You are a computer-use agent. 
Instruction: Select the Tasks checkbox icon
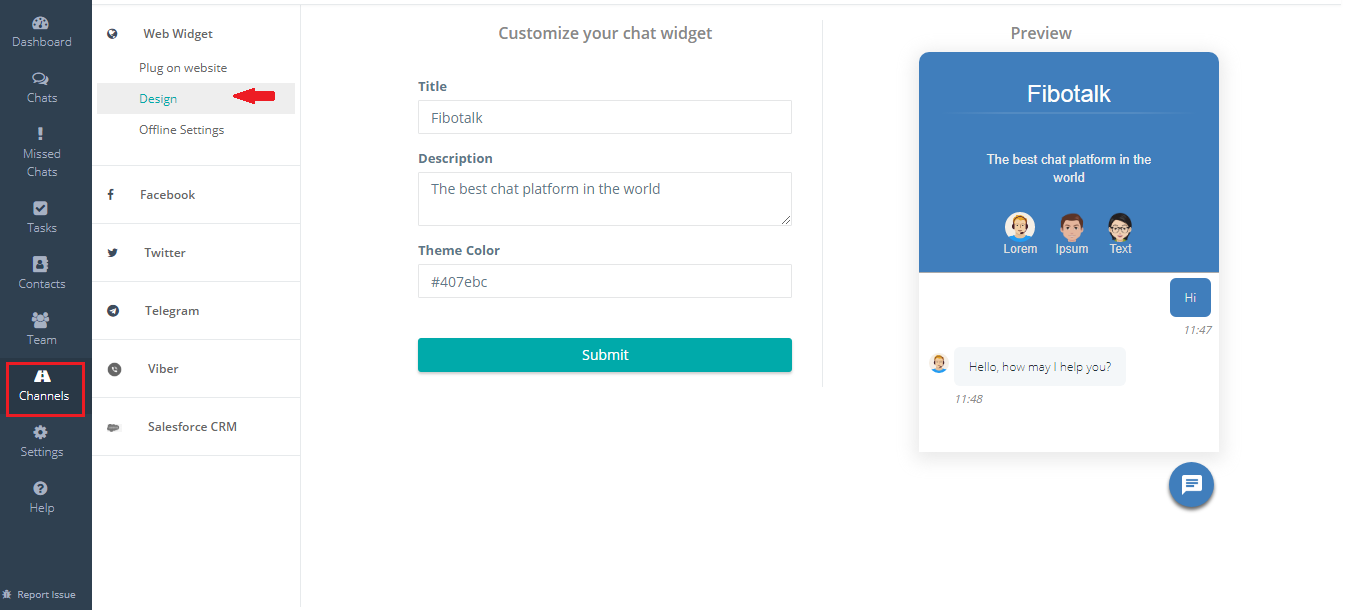[x=41, y=208]
